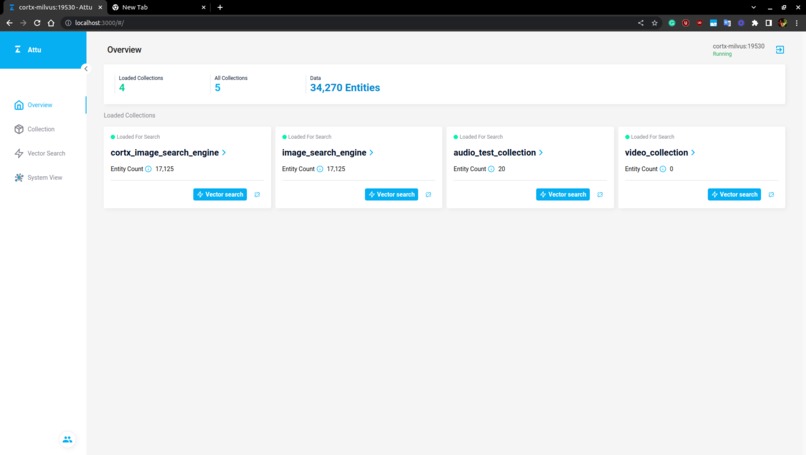Image resolution: width=806 pixels, height=455 pixels.
Task: Click the All Collections count 5
Action: (217, 88)
